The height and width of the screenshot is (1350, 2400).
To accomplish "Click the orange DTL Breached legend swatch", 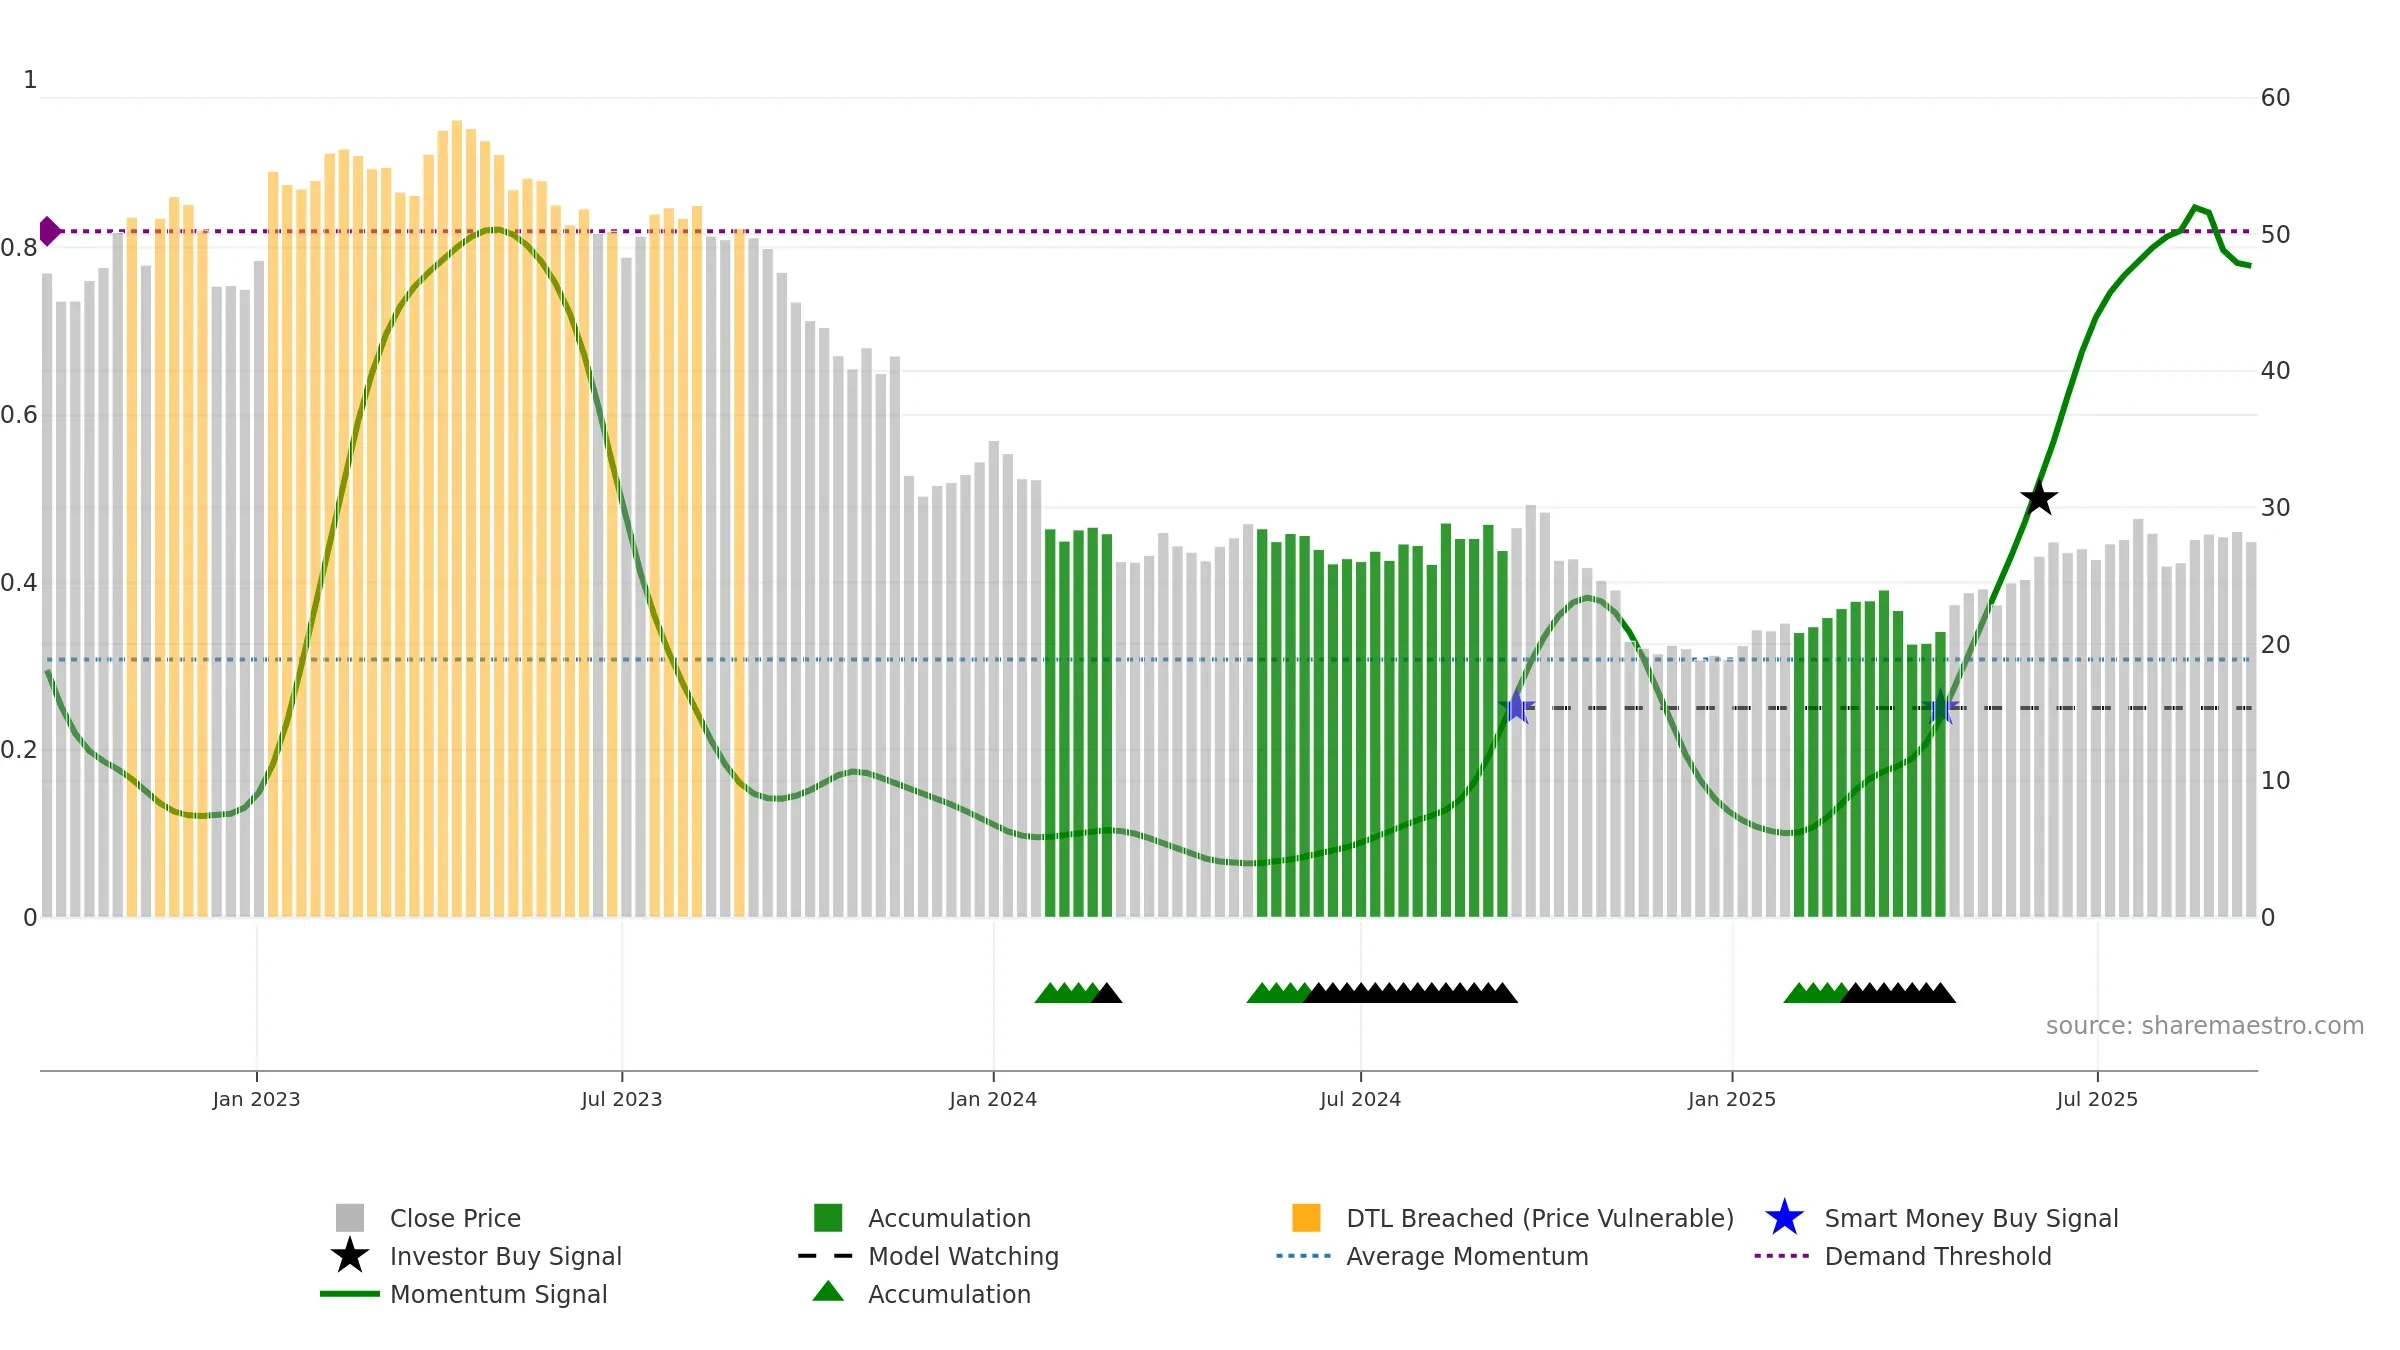I will (1306, 1218).
